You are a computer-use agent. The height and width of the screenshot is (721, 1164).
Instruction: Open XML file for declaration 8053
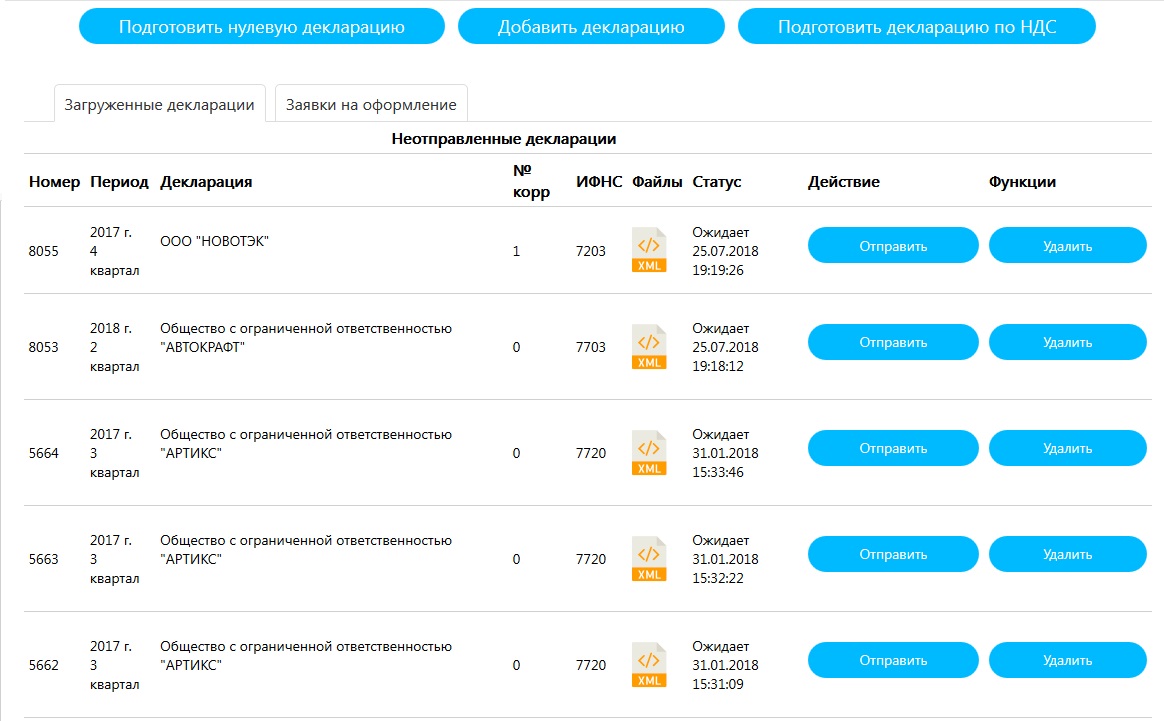pyautogui.click(x=649, y=347)
